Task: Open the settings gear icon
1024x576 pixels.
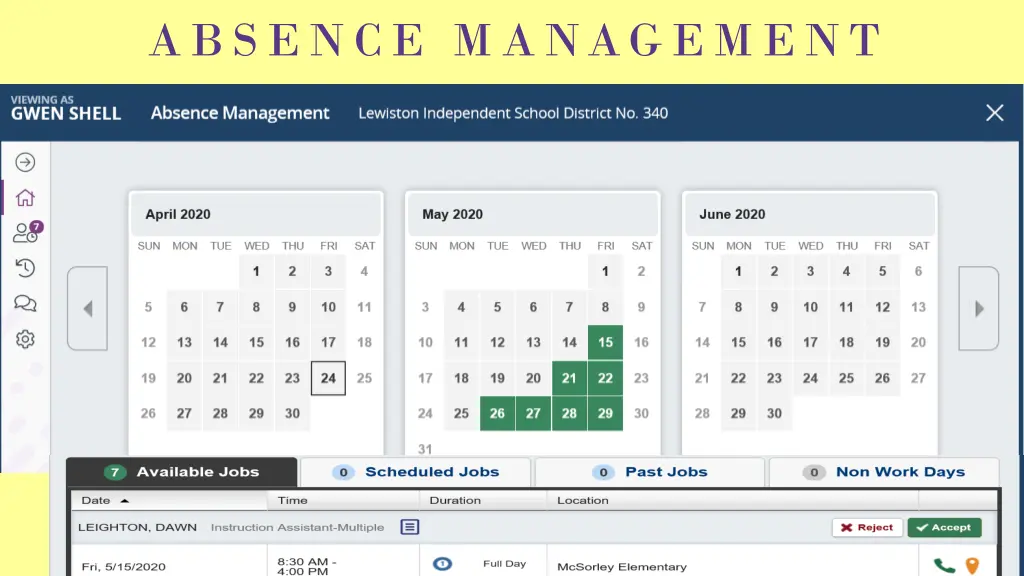Action: (x=25, y=340)
